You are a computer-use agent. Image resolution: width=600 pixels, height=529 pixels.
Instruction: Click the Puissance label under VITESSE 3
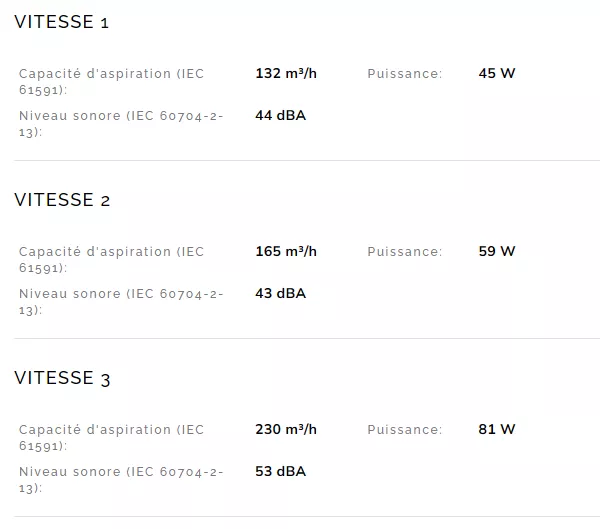404,430
